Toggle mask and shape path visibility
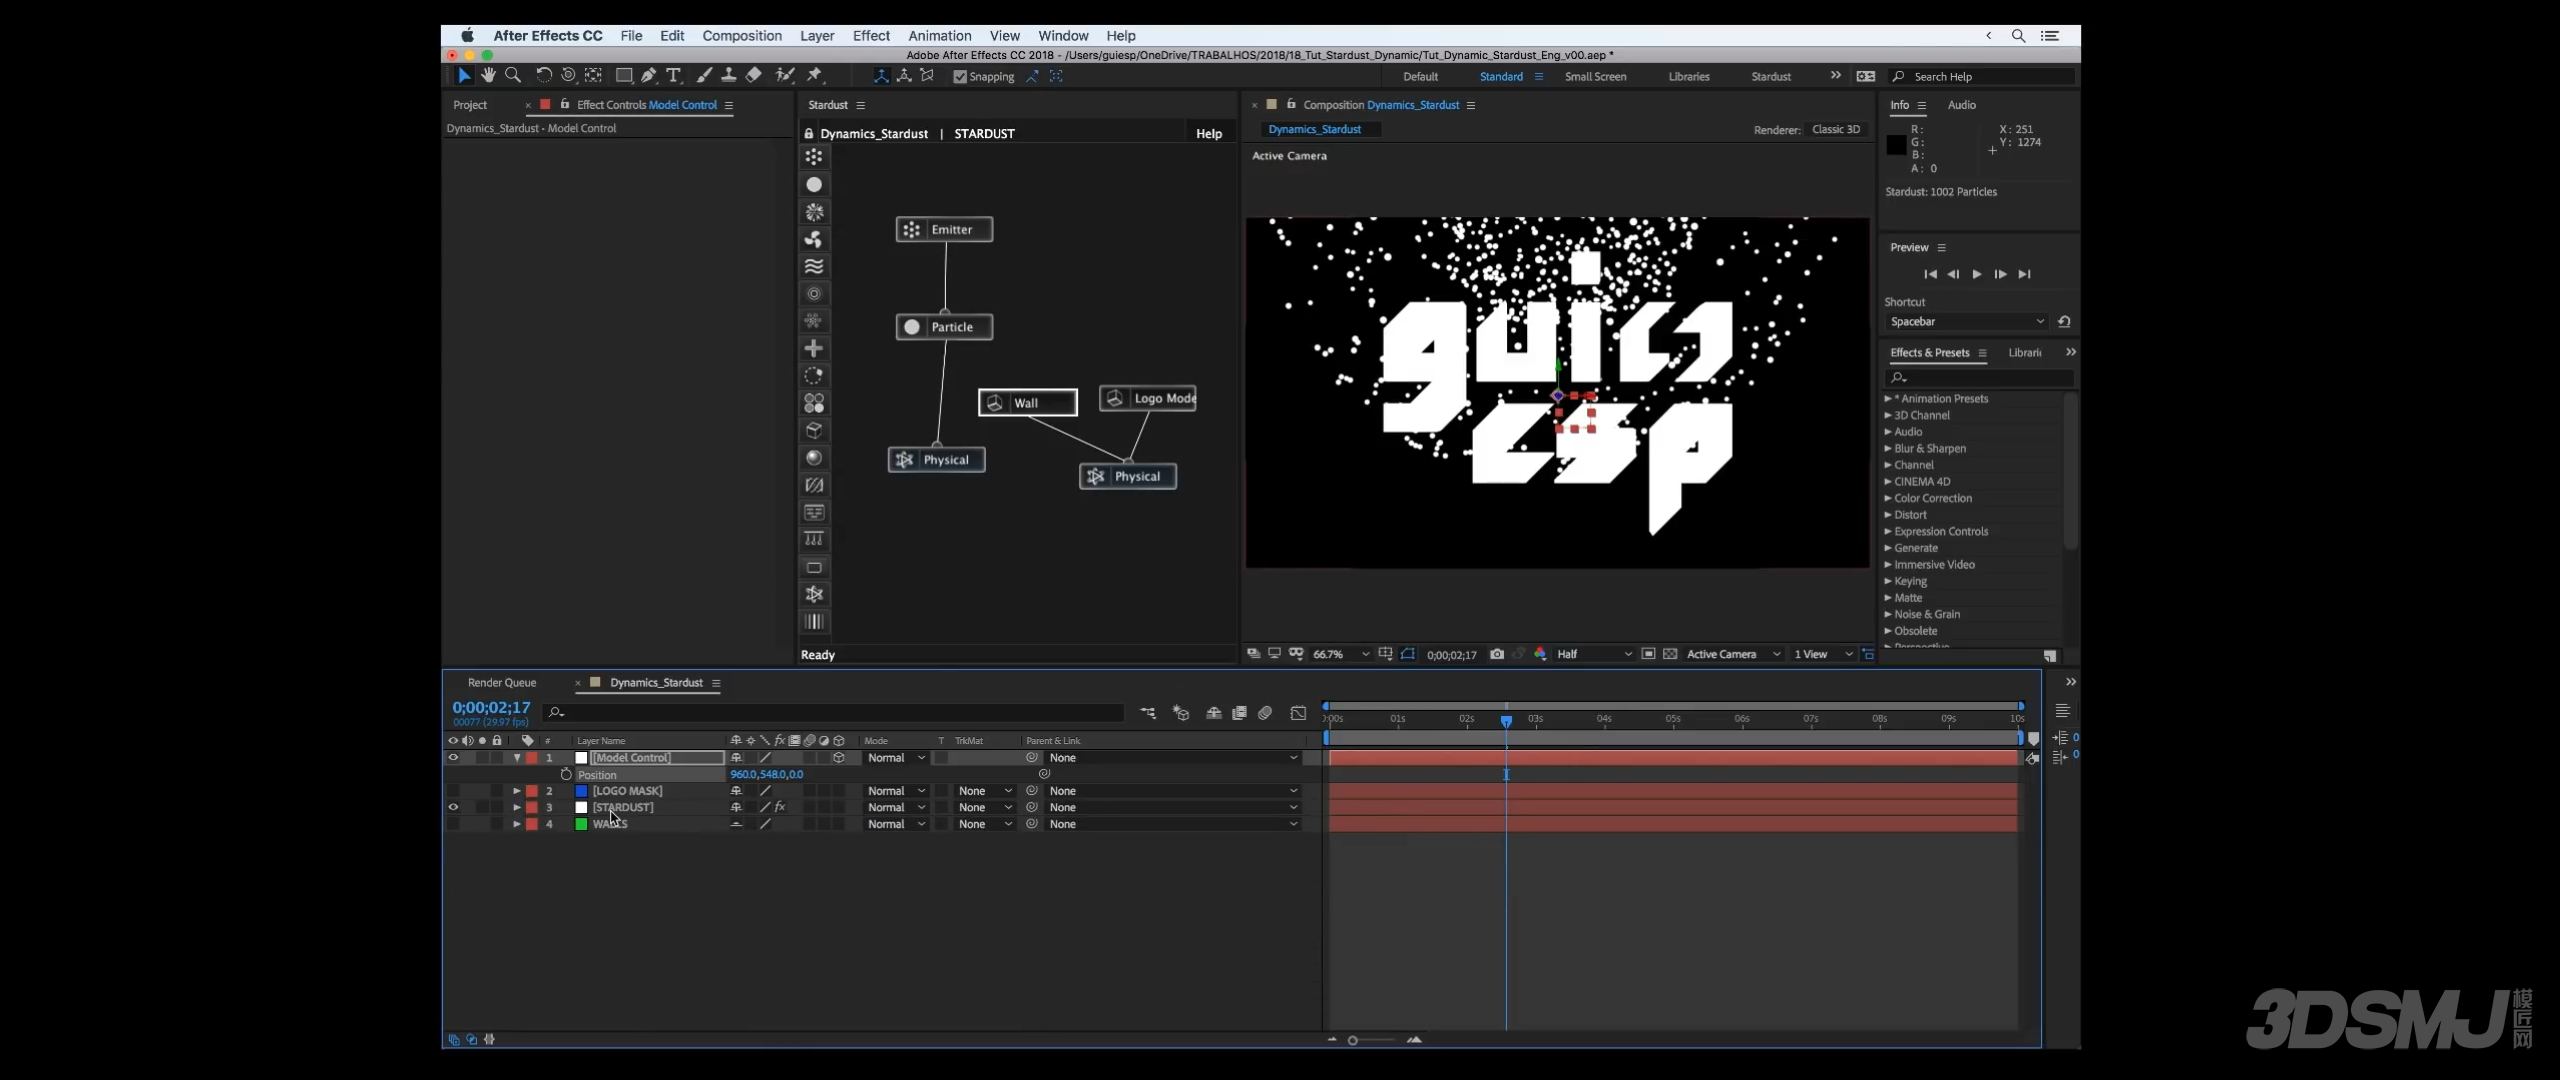This screenshot has height=1080, width=2560. [1408, 654]
